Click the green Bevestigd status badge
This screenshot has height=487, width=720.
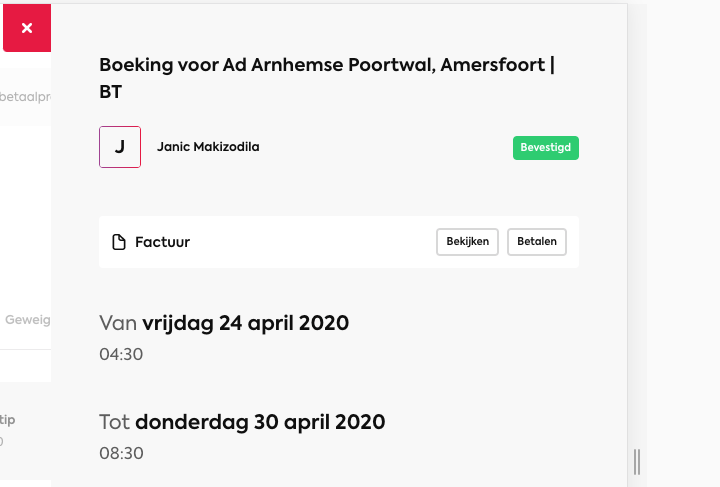546,148
